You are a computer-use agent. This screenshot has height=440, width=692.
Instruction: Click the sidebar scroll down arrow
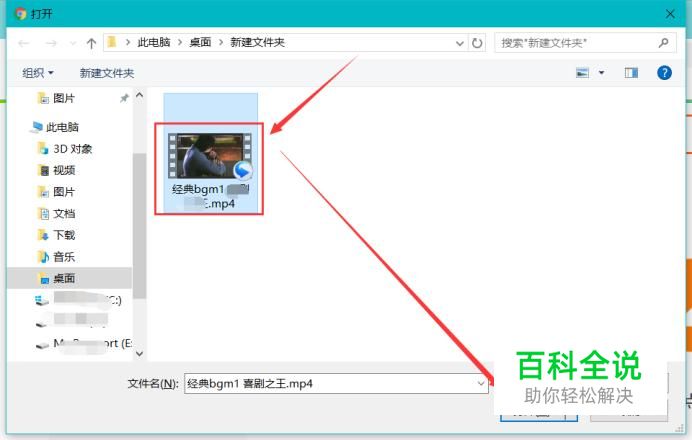(x=139, y=354)
